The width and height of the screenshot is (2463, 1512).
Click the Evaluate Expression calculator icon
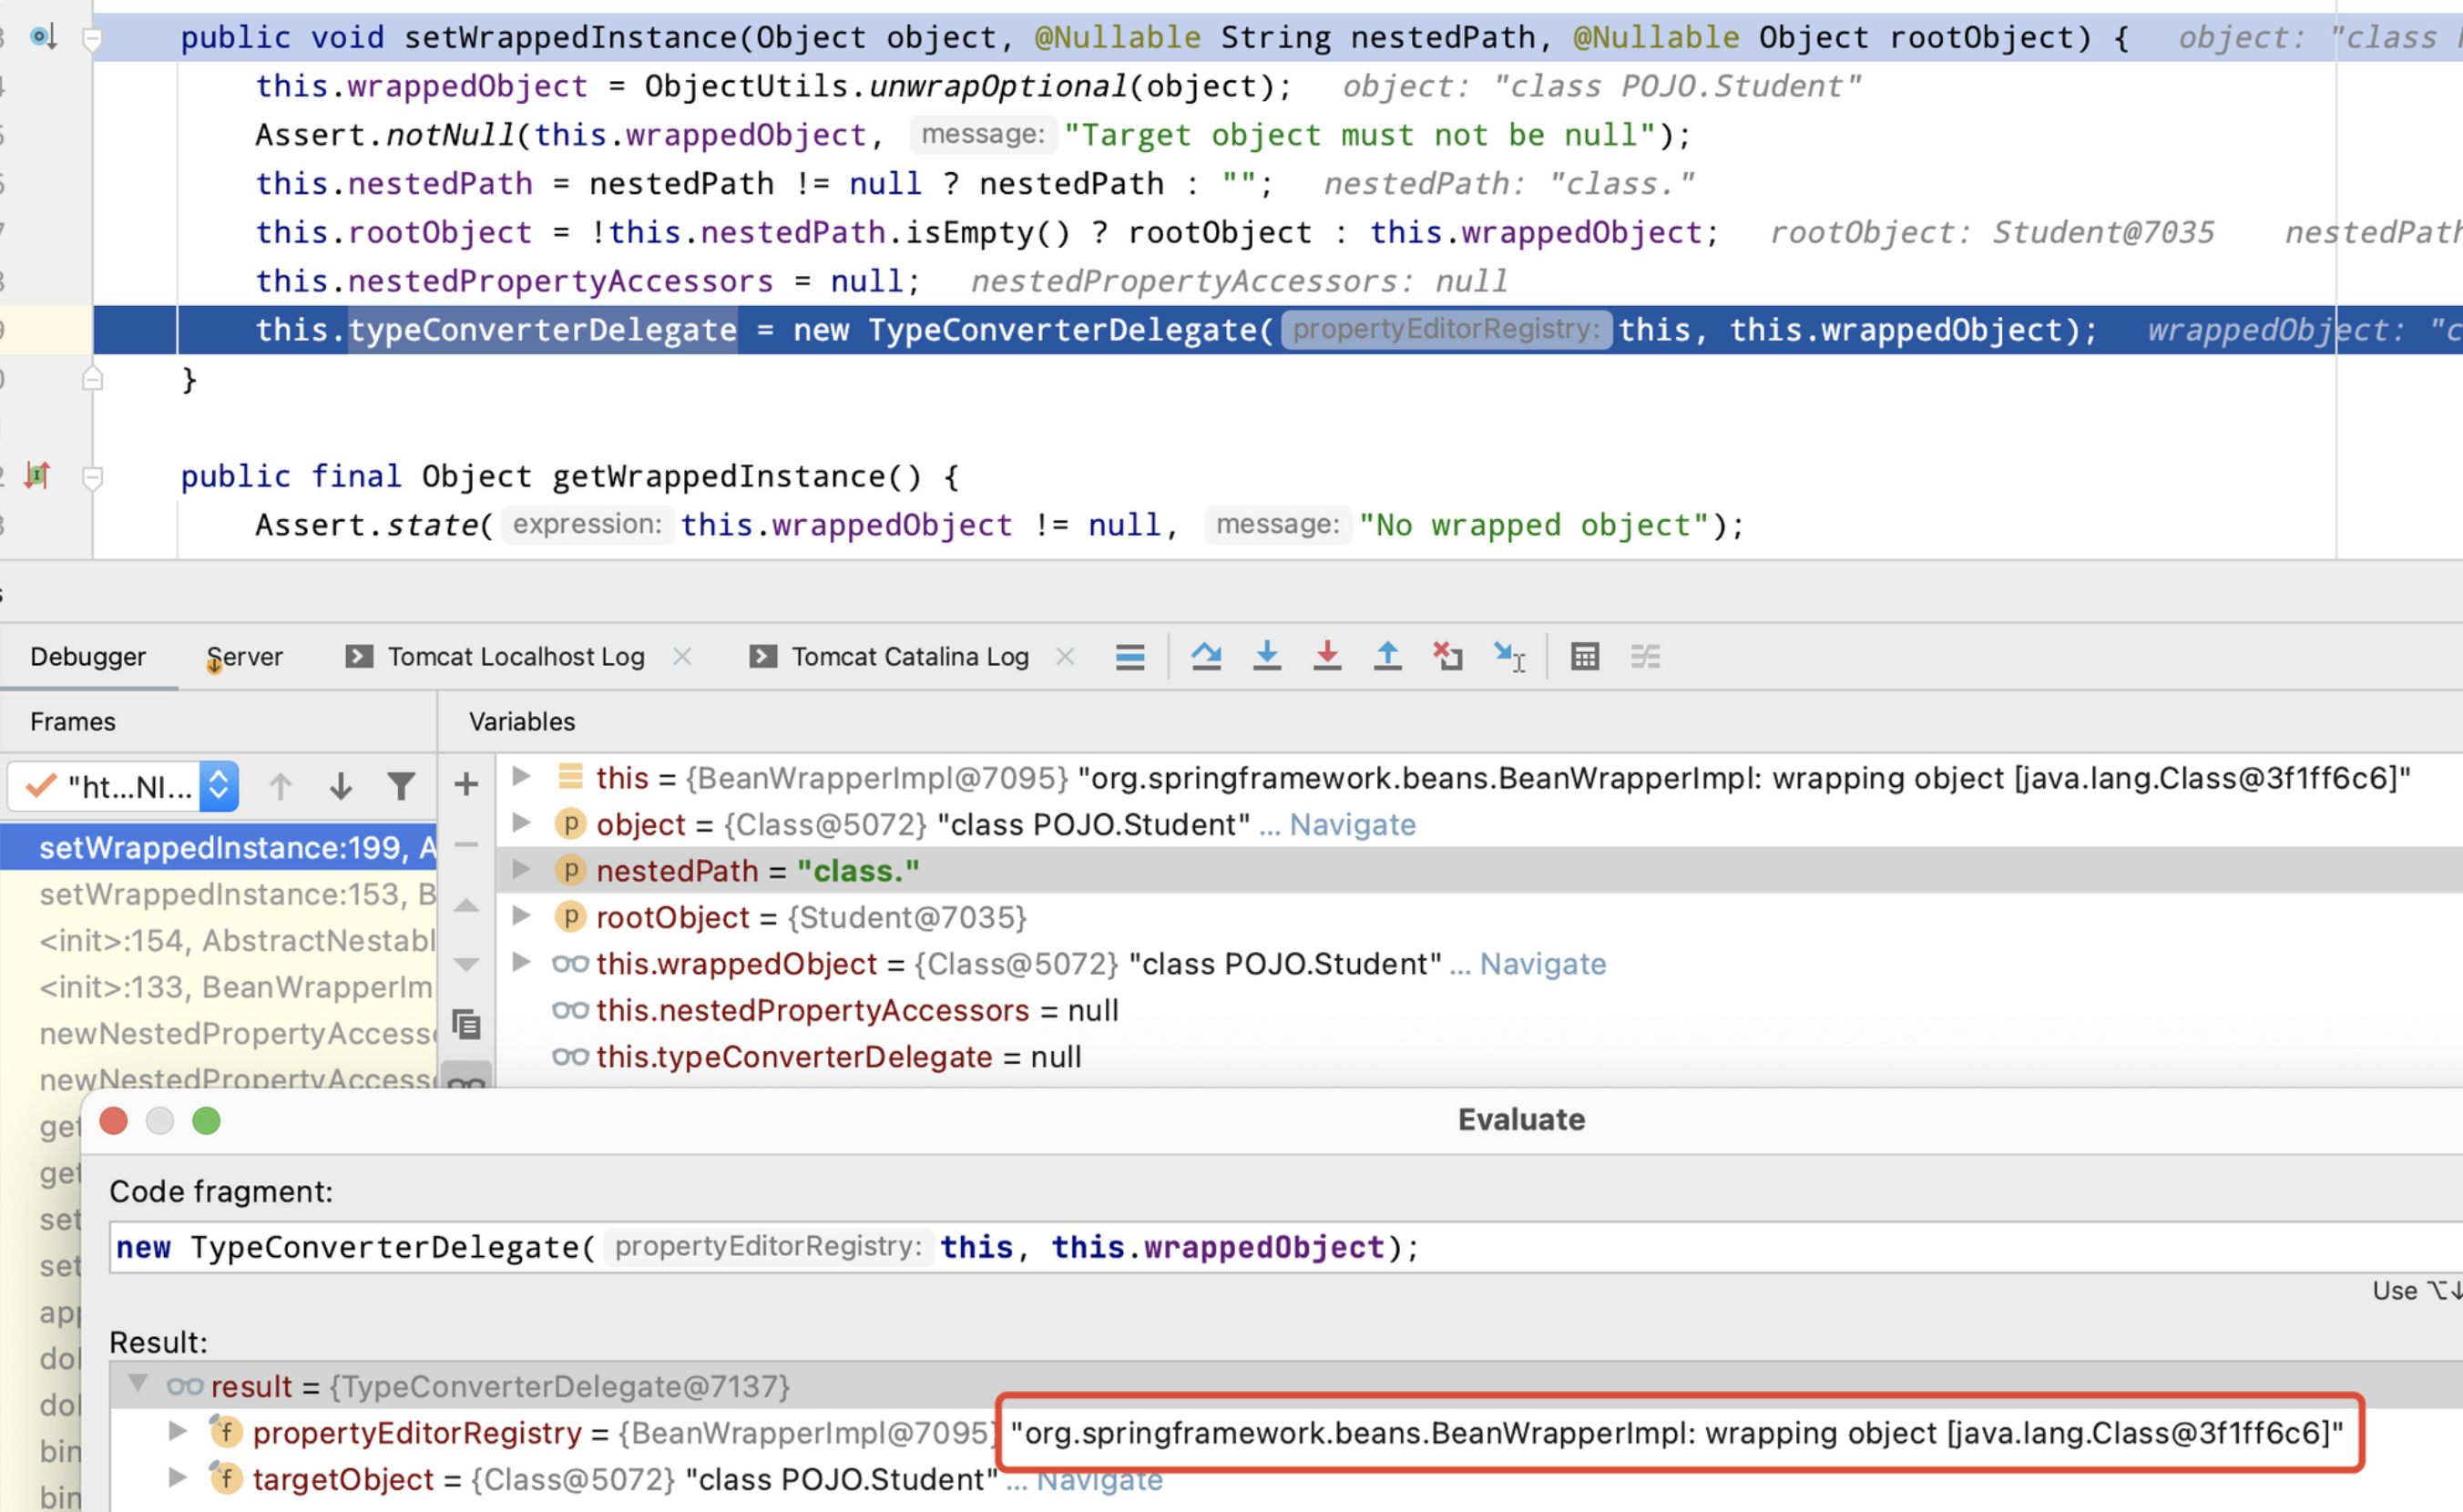click(1585, 657)
